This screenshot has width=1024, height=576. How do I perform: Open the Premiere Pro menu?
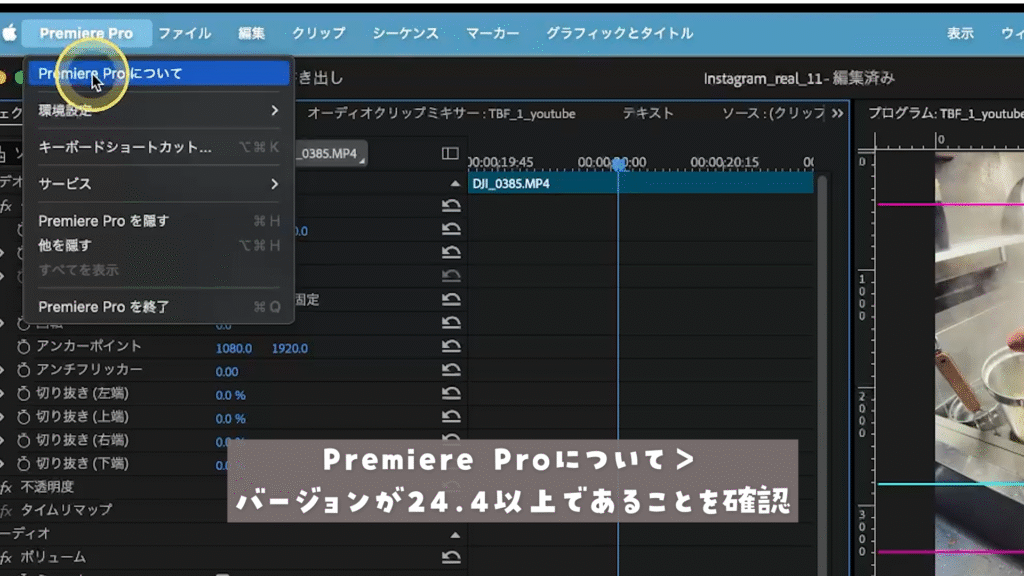click(x=86, y=33)
